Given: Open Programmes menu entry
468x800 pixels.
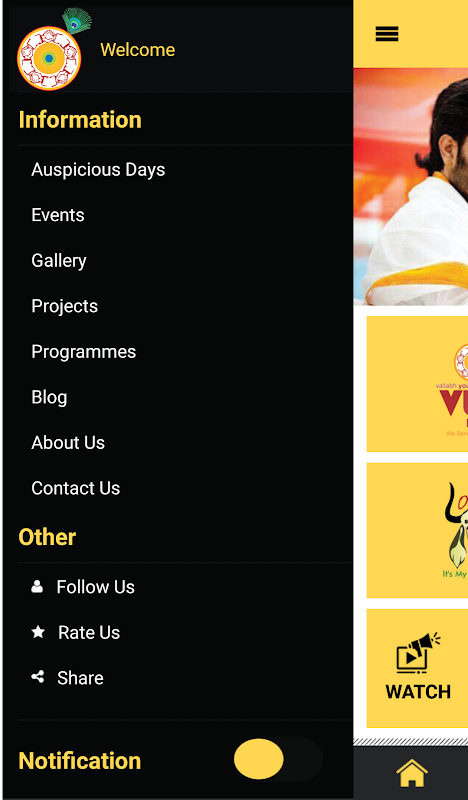Looking at the screenshot, I should tap(84, 352).
